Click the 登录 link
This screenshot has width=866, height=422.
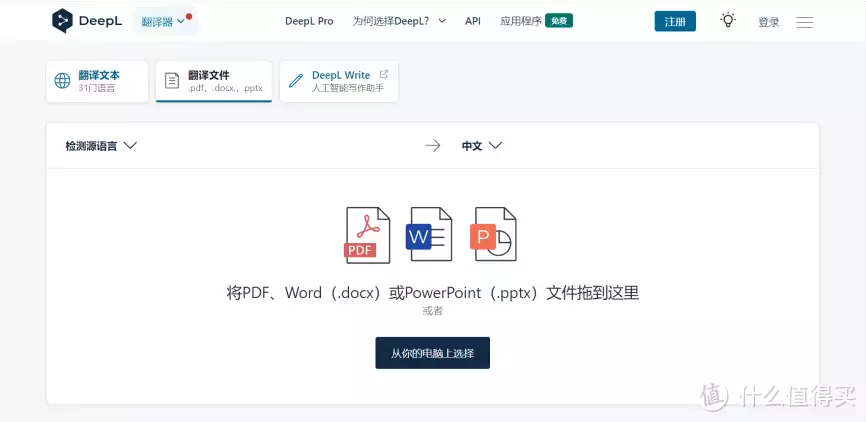[x=769, y=22]
